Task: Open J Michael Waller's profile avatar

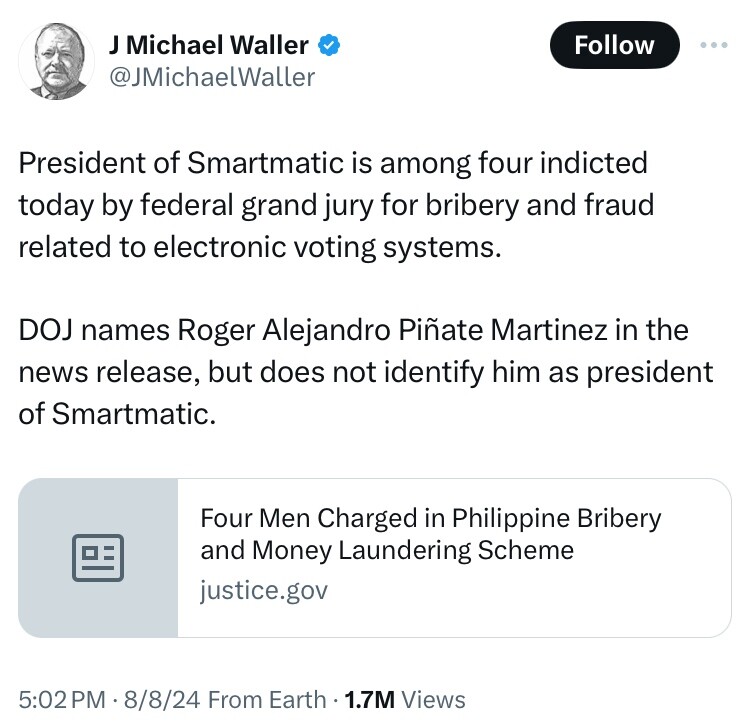Action: (x=57, y=60)
